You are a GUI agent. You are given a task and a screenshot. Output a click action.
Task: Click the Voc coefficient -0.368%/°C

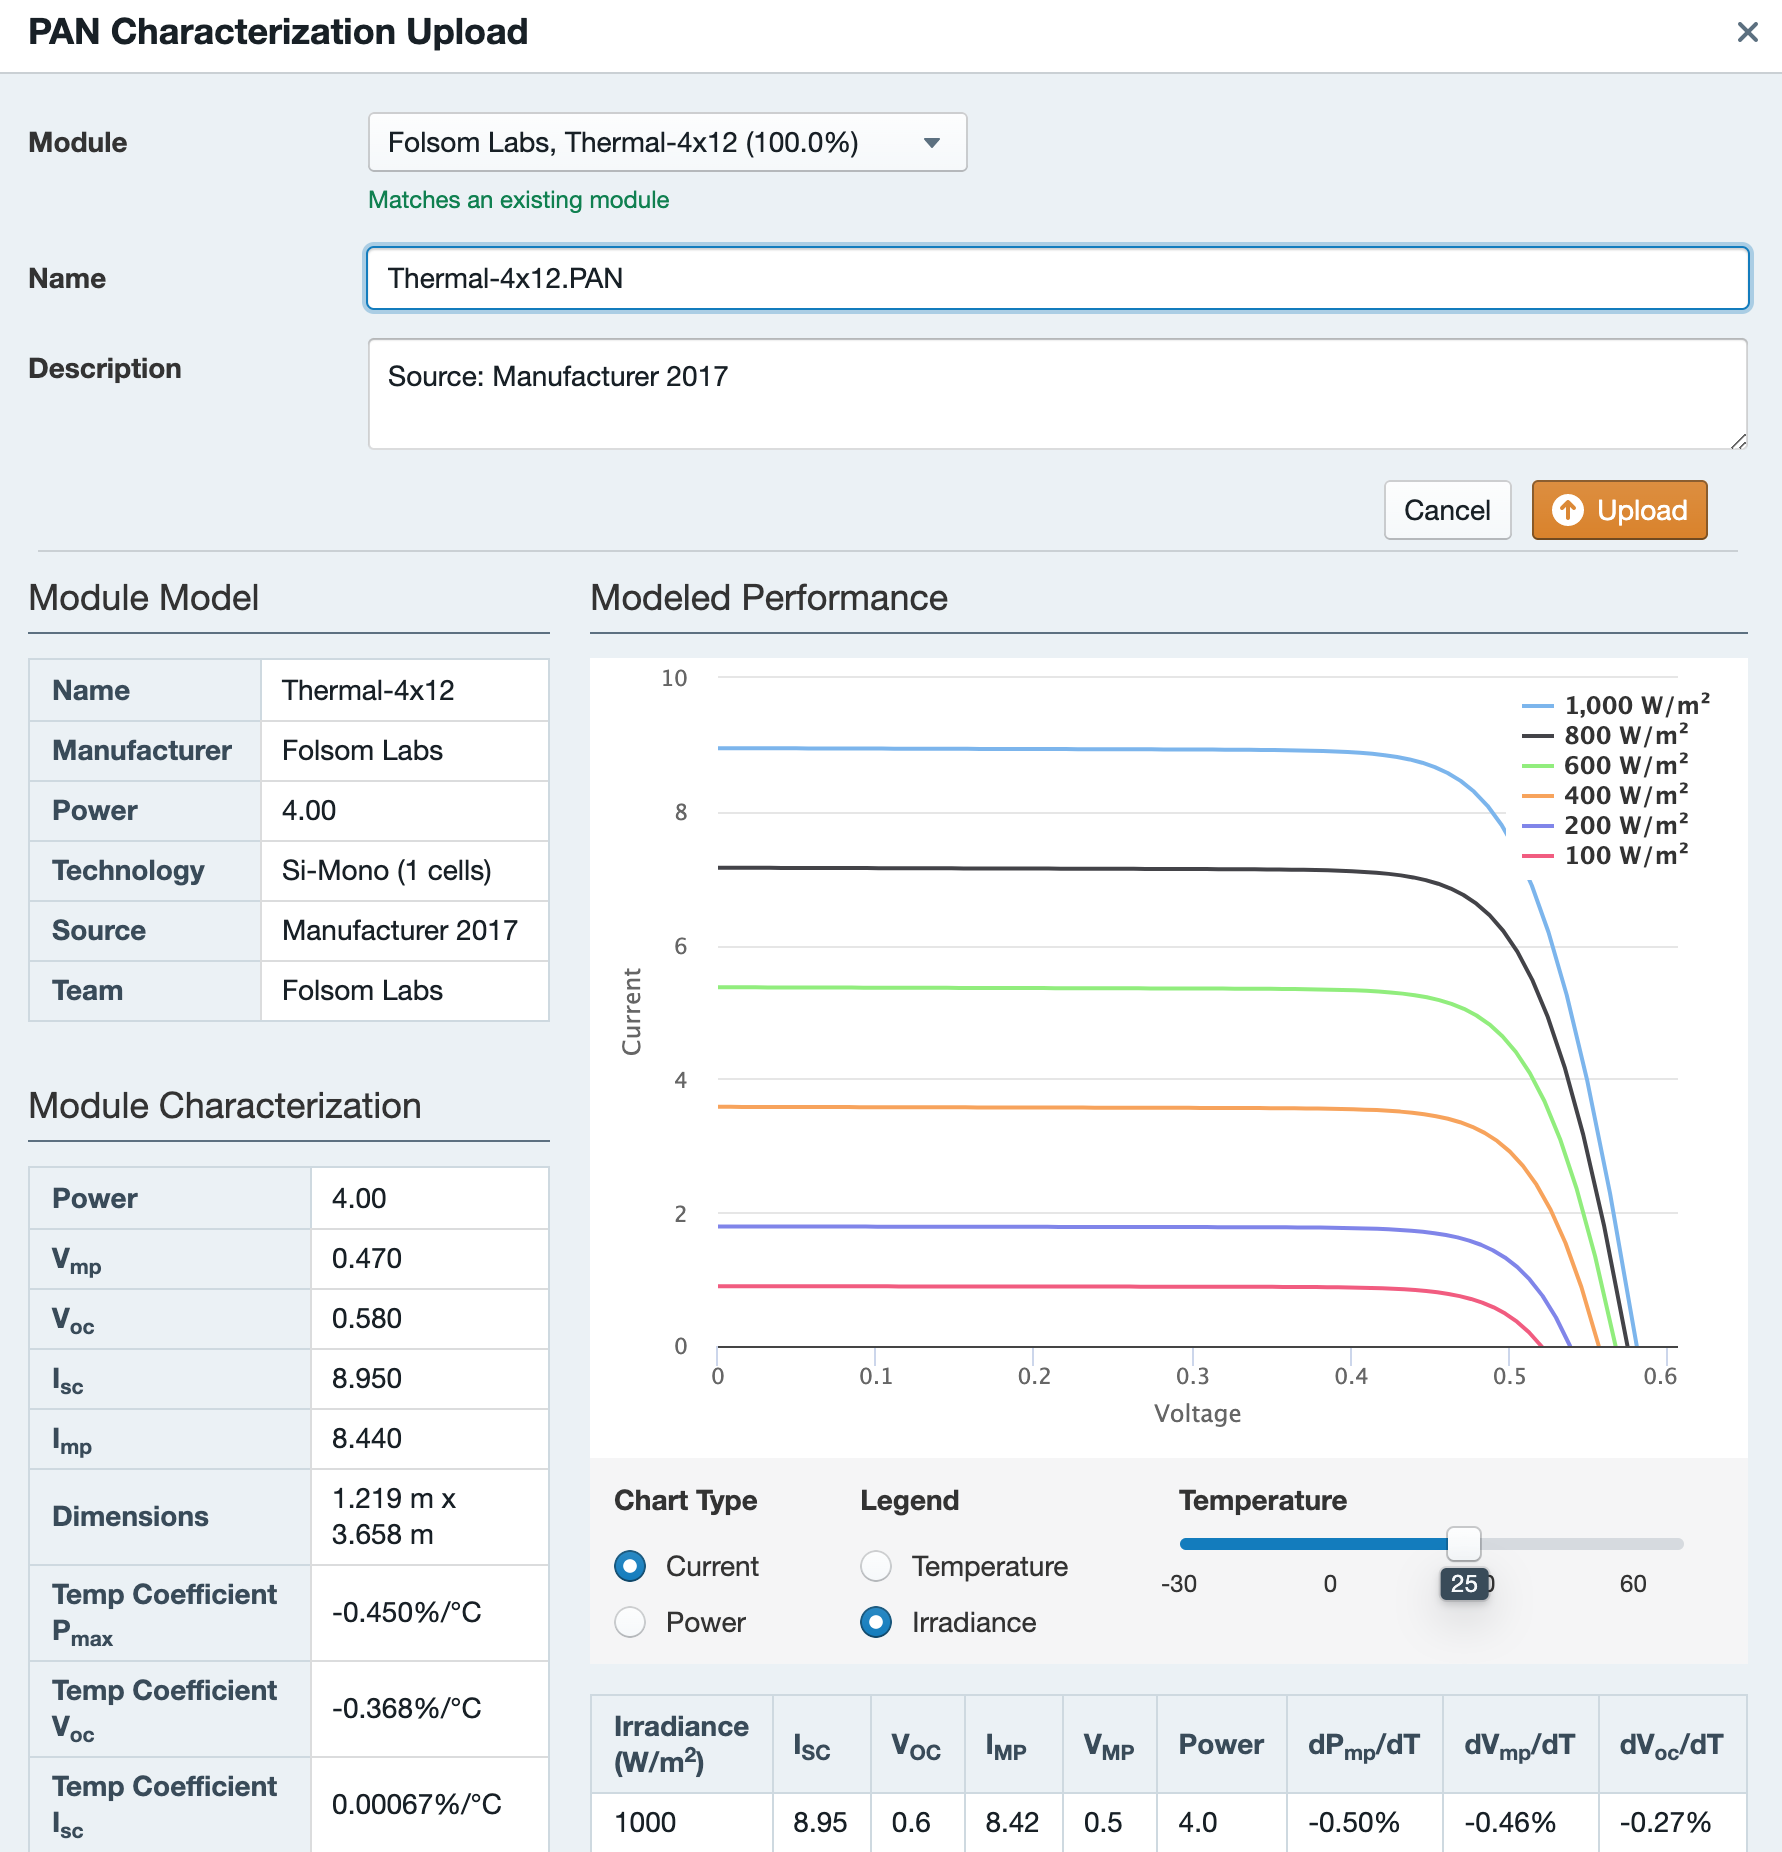click(430, 1708)
